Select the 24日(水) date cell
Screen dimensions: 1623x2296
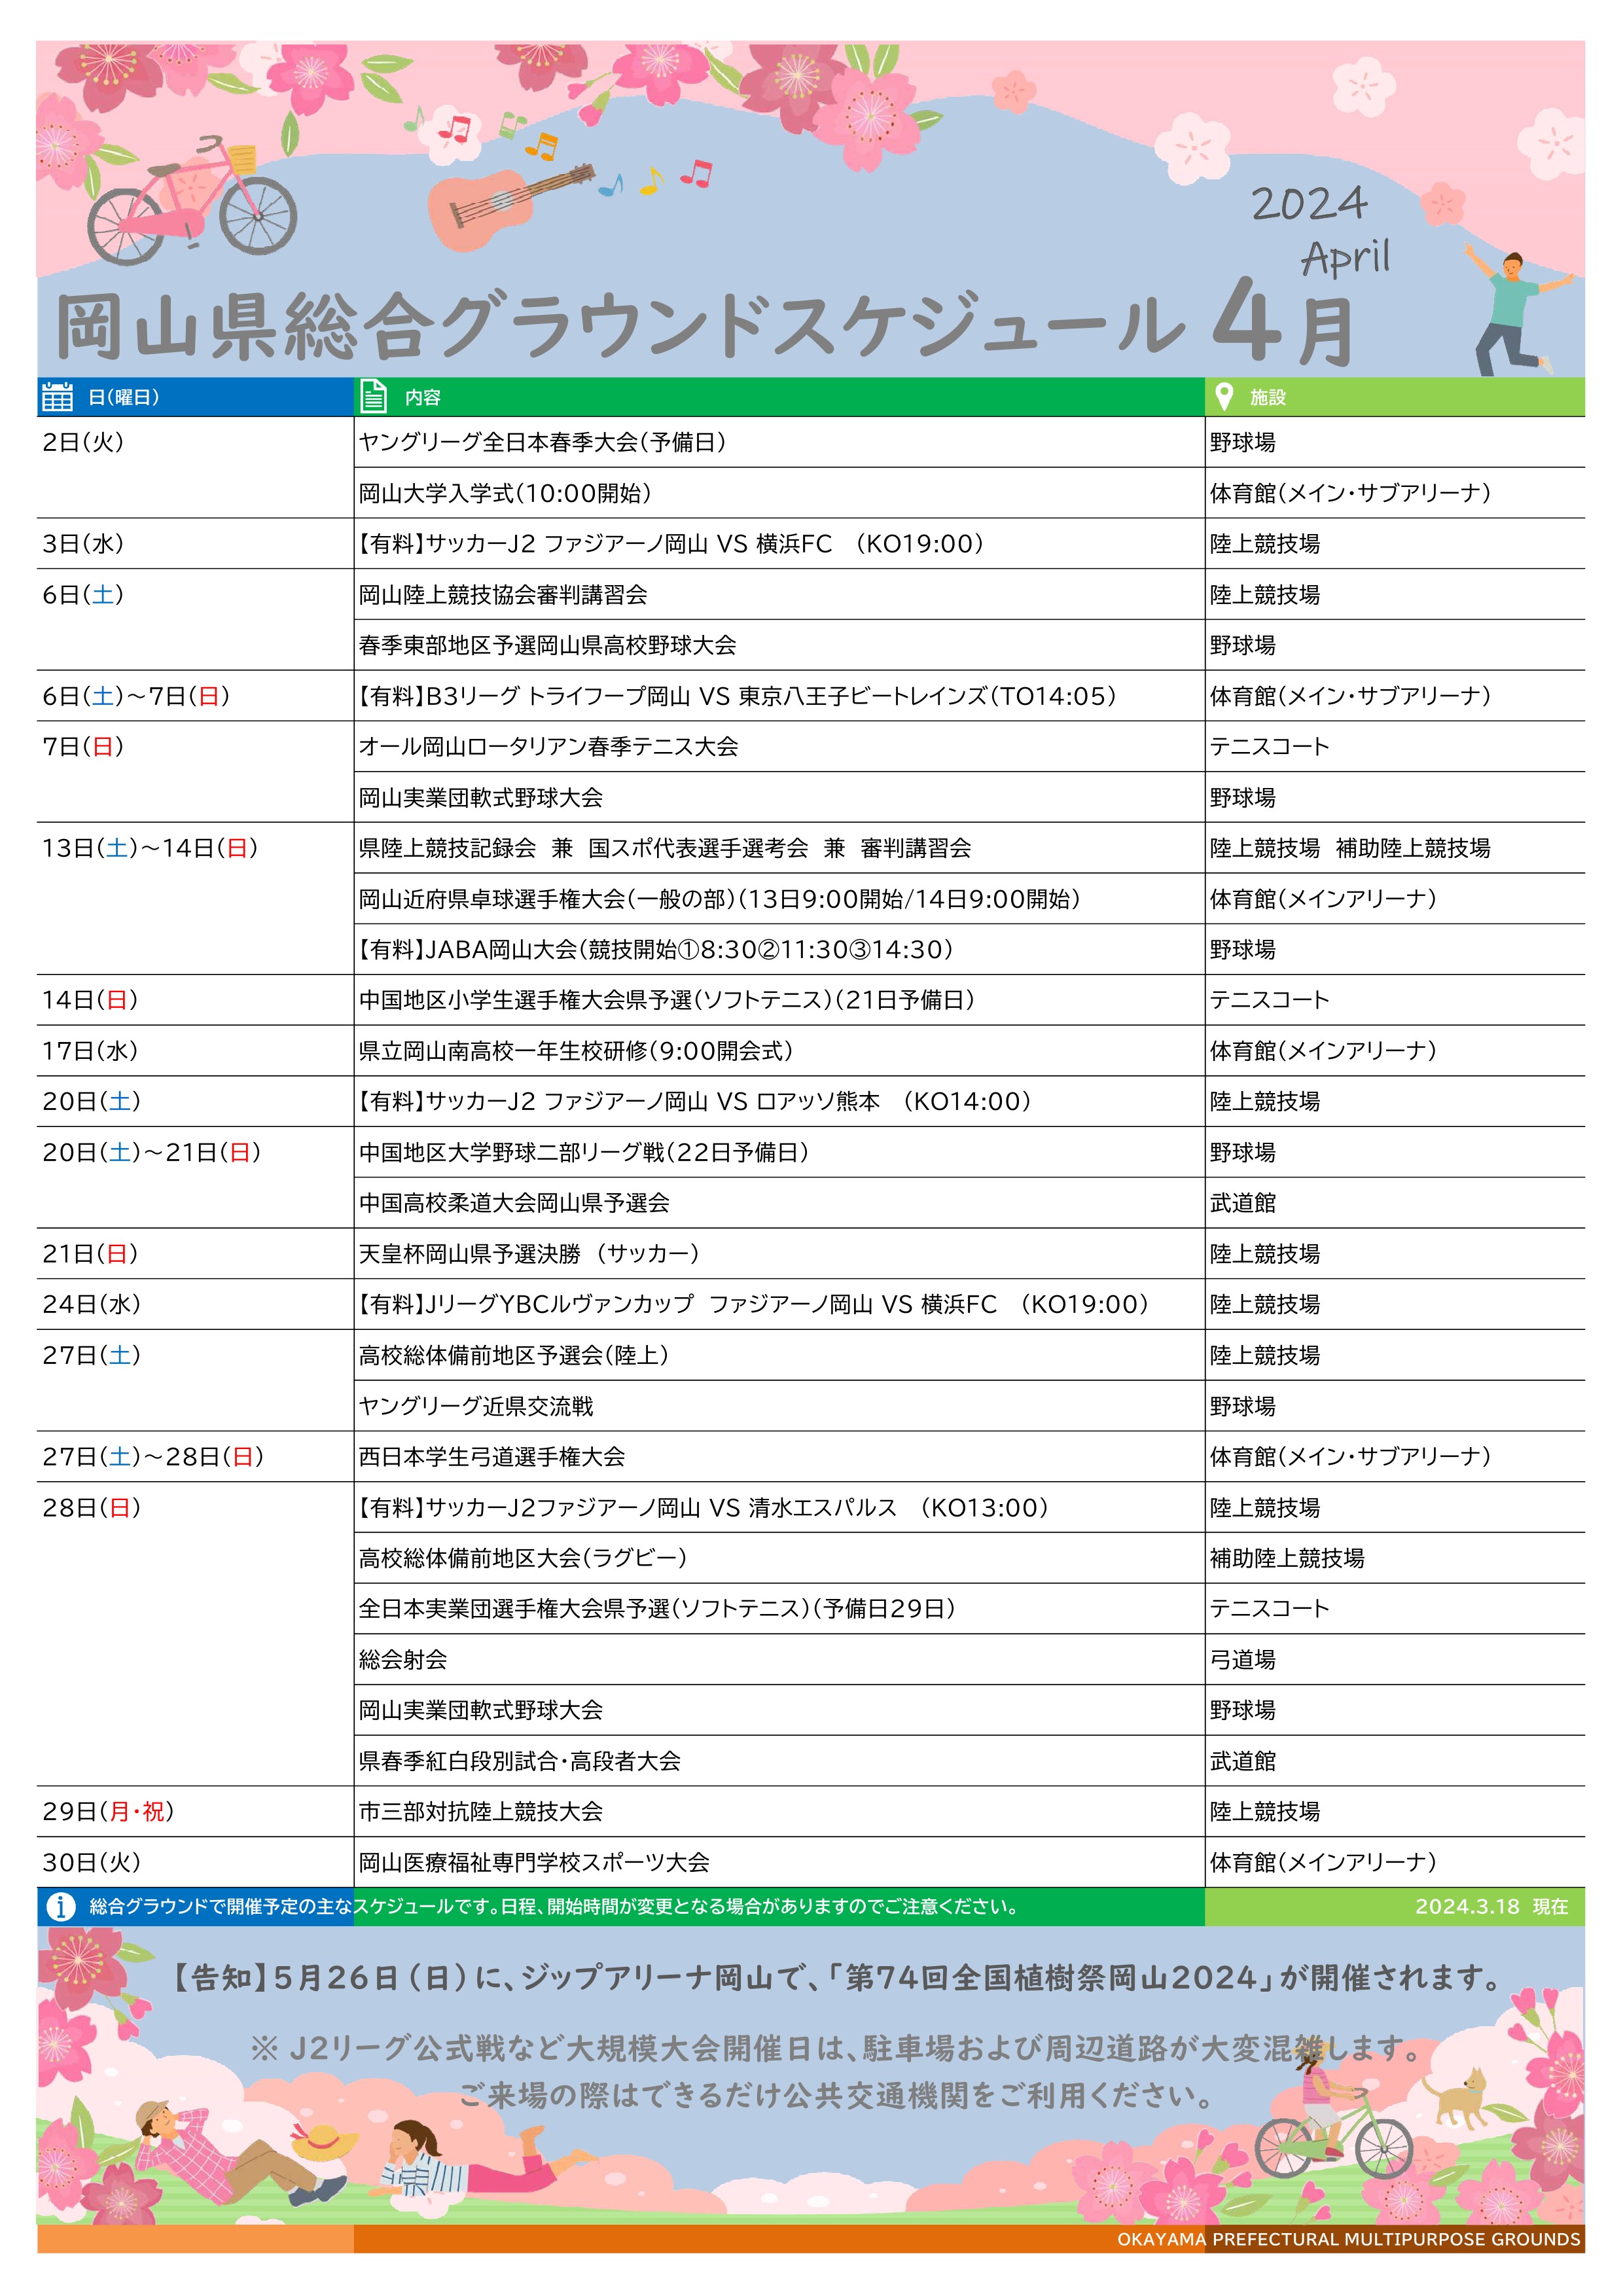92,1304
